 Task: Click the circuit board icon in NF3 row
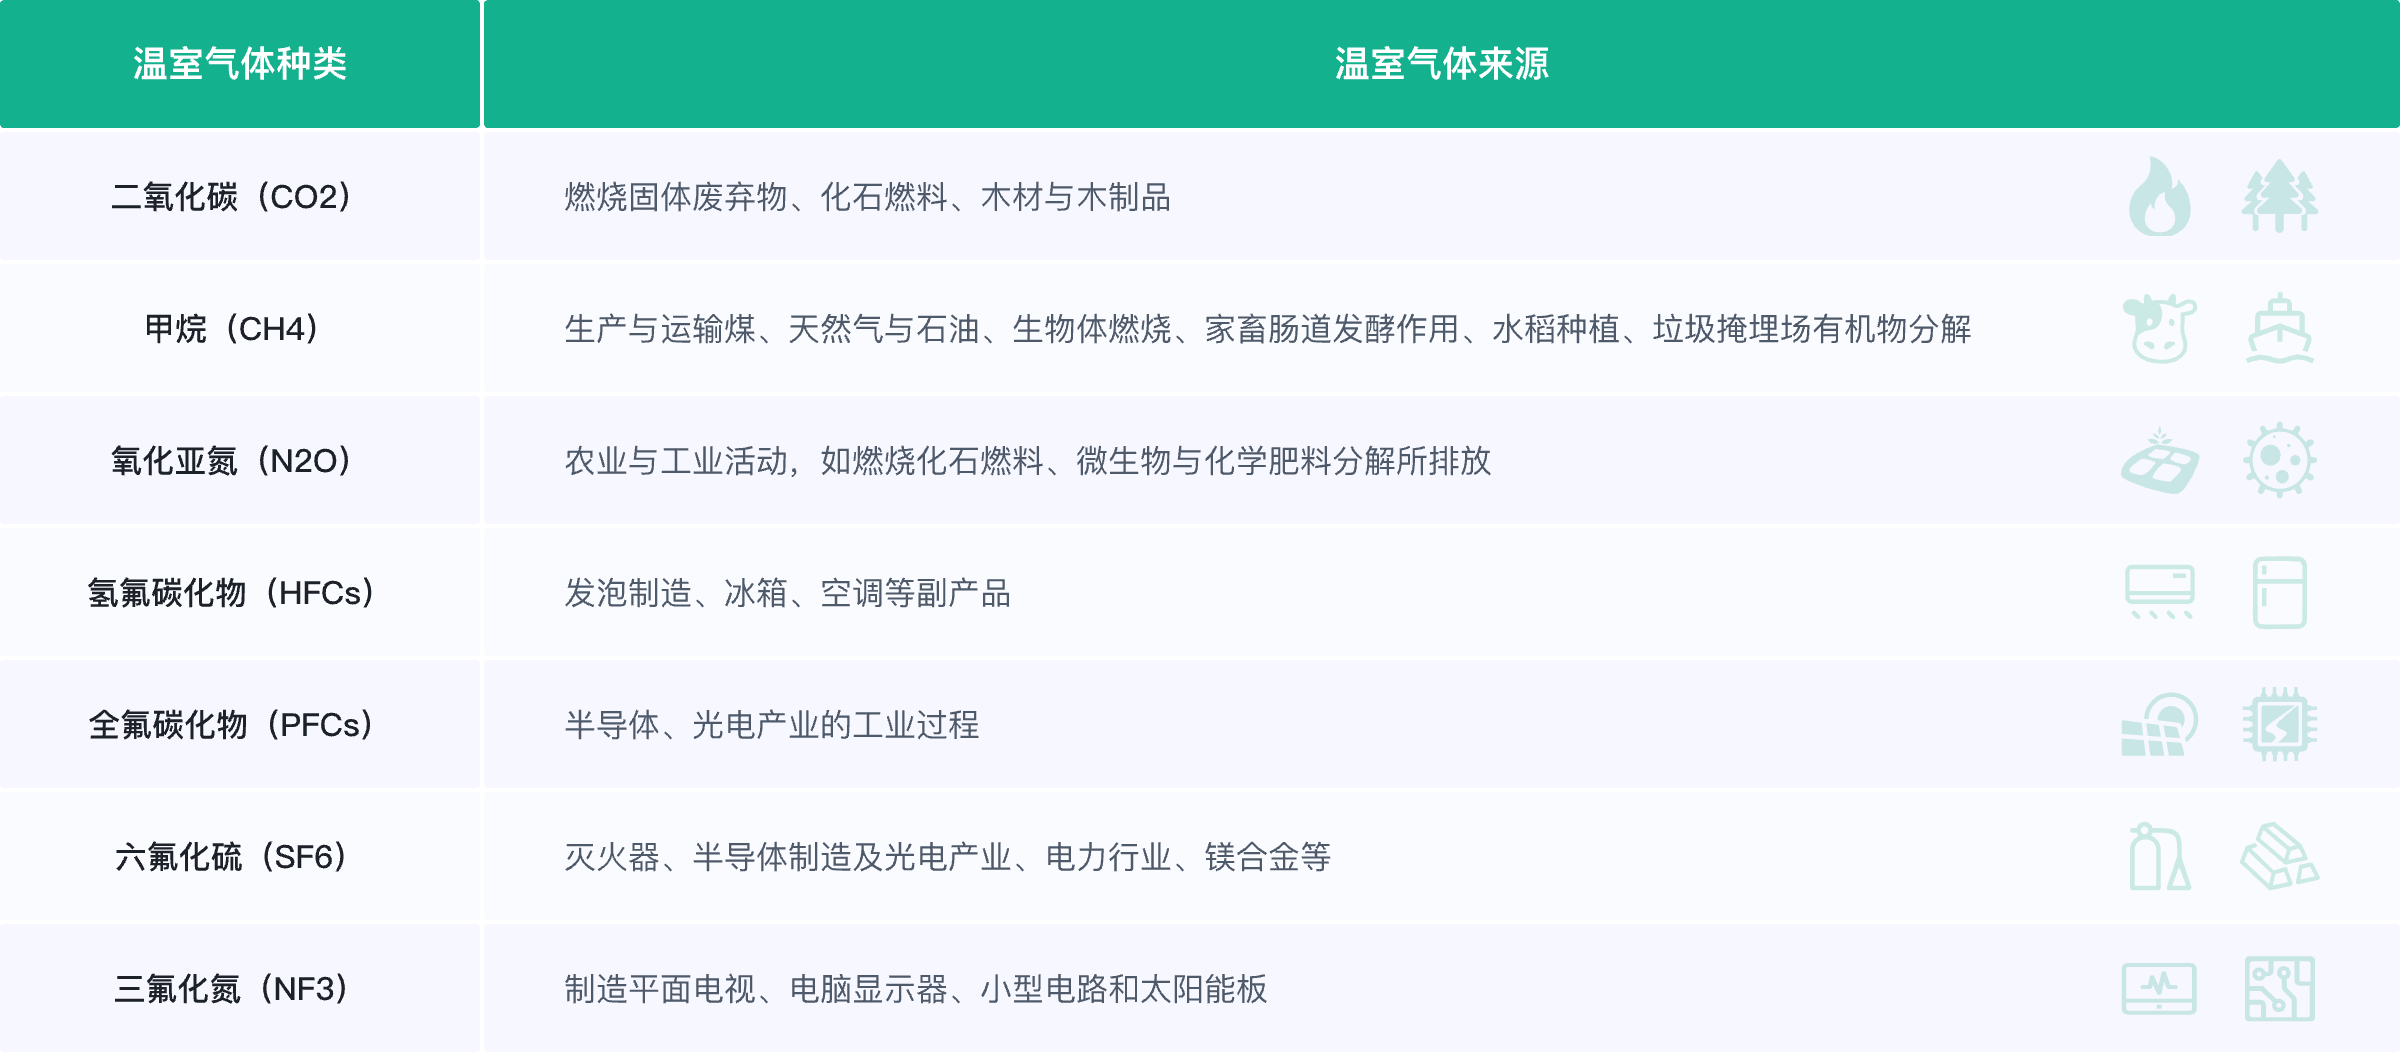2280,988
